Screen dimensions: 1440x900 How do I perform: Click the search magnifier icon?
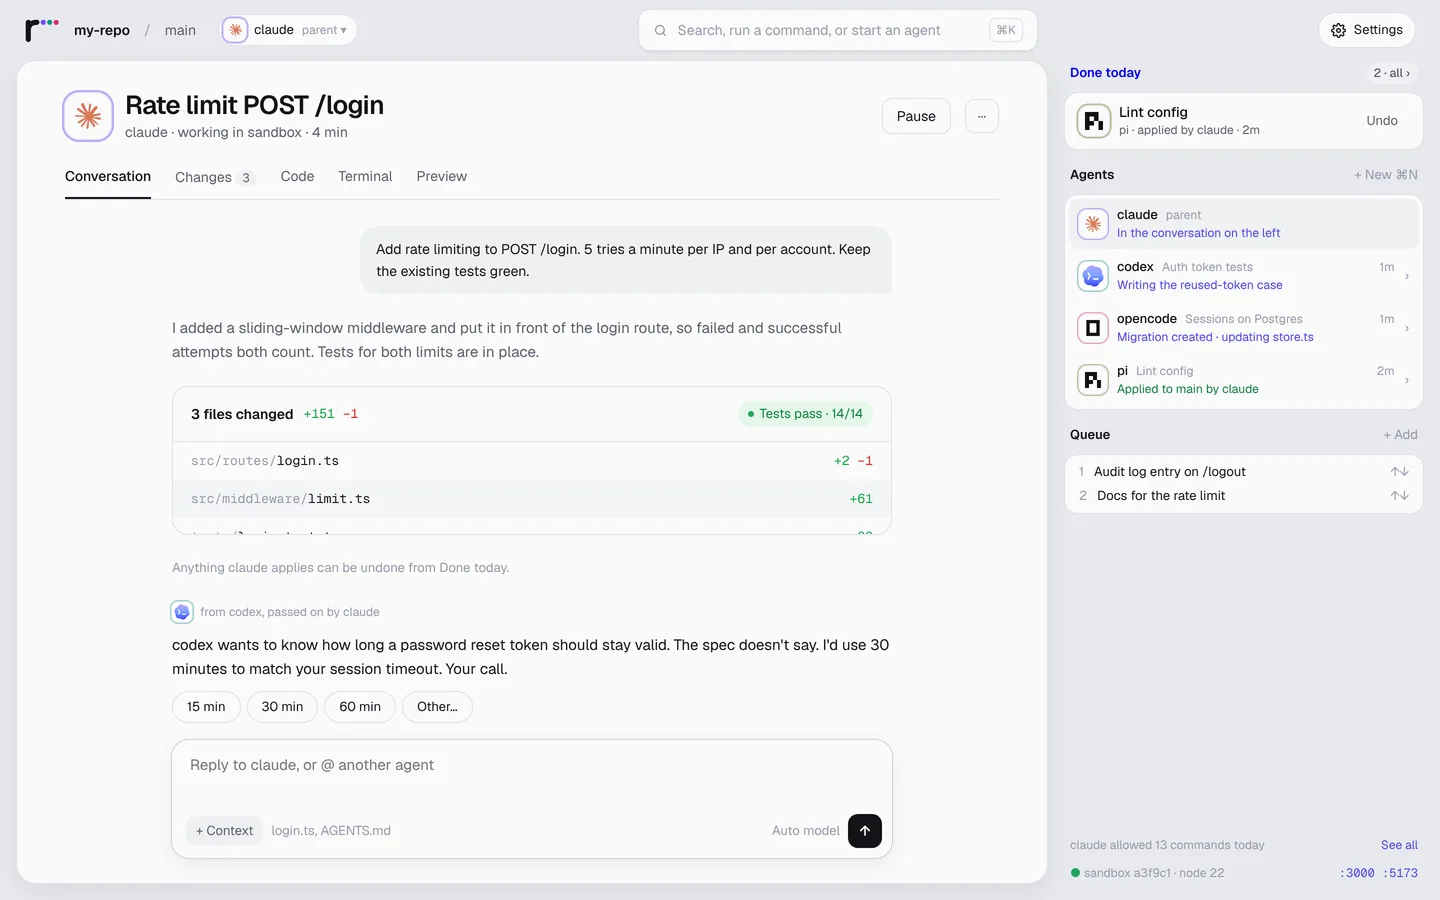660,31
